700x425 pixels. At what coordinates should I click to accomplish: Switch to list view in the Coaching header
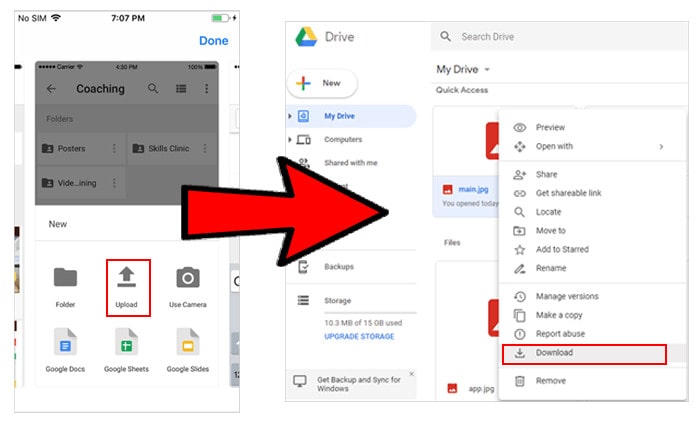181,88
